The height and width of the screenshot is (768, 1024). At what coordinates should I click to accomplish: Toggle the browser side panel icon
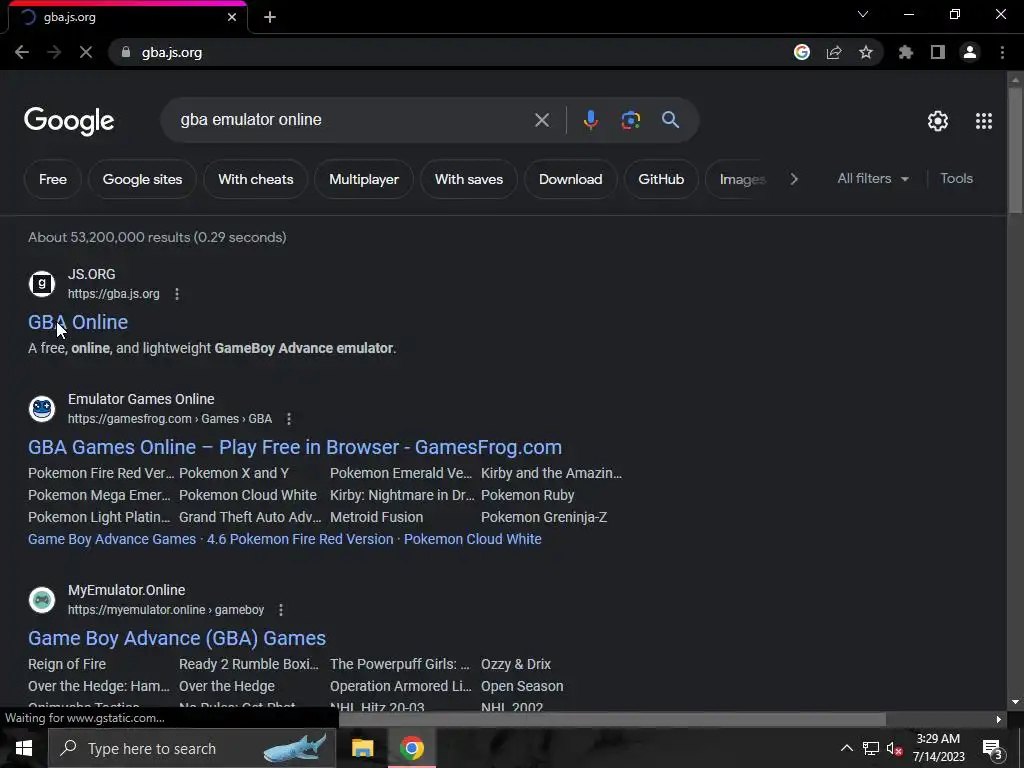click(x=938, y=52)
